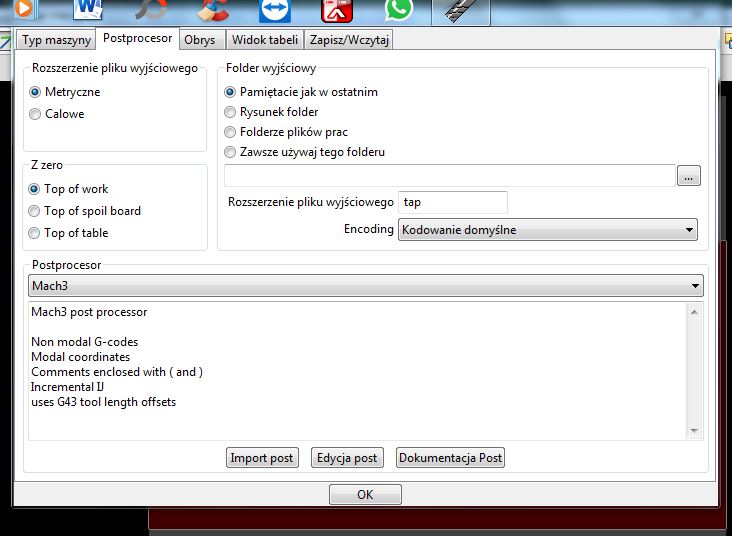Choose the Rysunek folder output option

pyautogui.click(x=231, y=112)
